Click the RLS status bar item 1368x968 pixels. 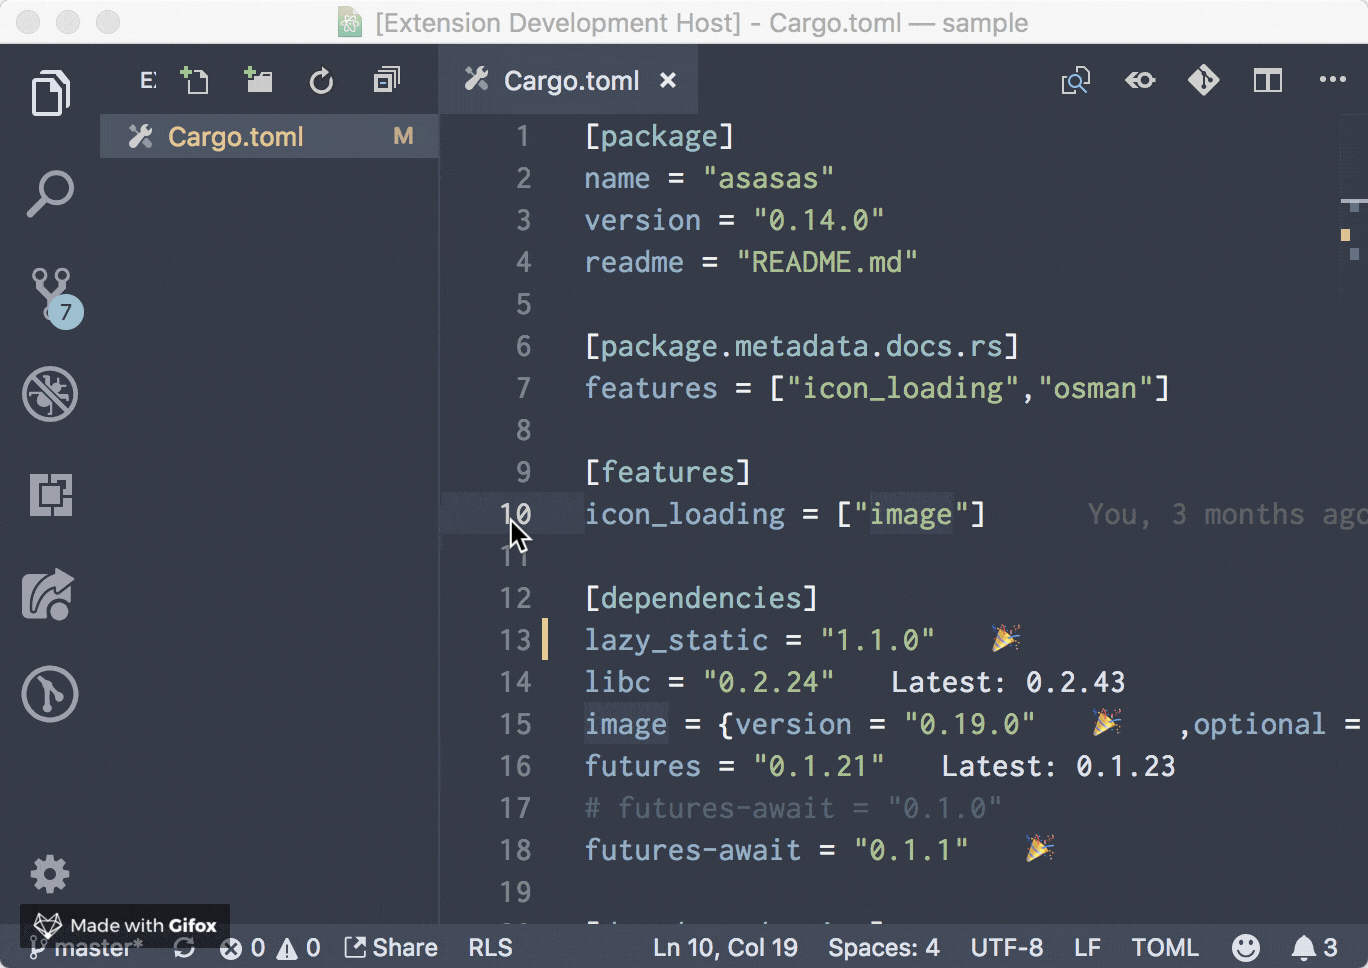pyautogui.click(x=490, y=947)
